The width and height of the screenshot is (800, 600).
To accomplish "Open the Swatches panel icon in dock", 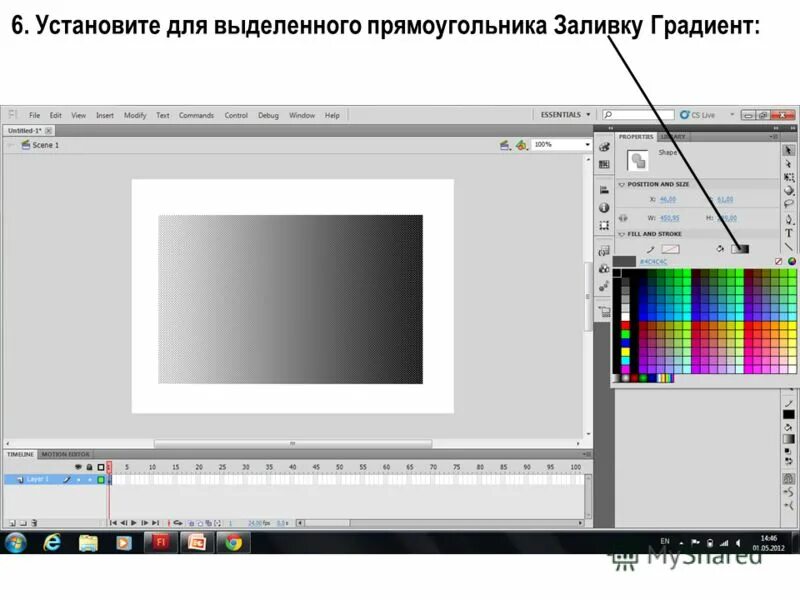I will 604,164.
